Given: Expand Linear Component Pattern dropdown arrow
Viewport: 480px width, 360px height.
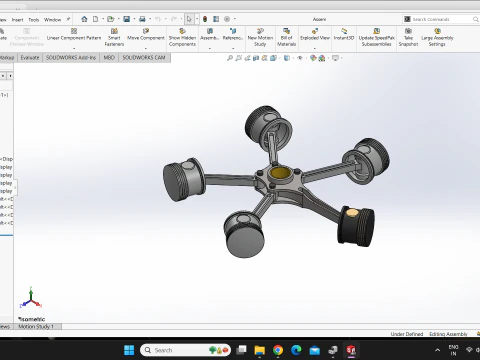Looking at the screenshot, I should click(x=74, y=48).
